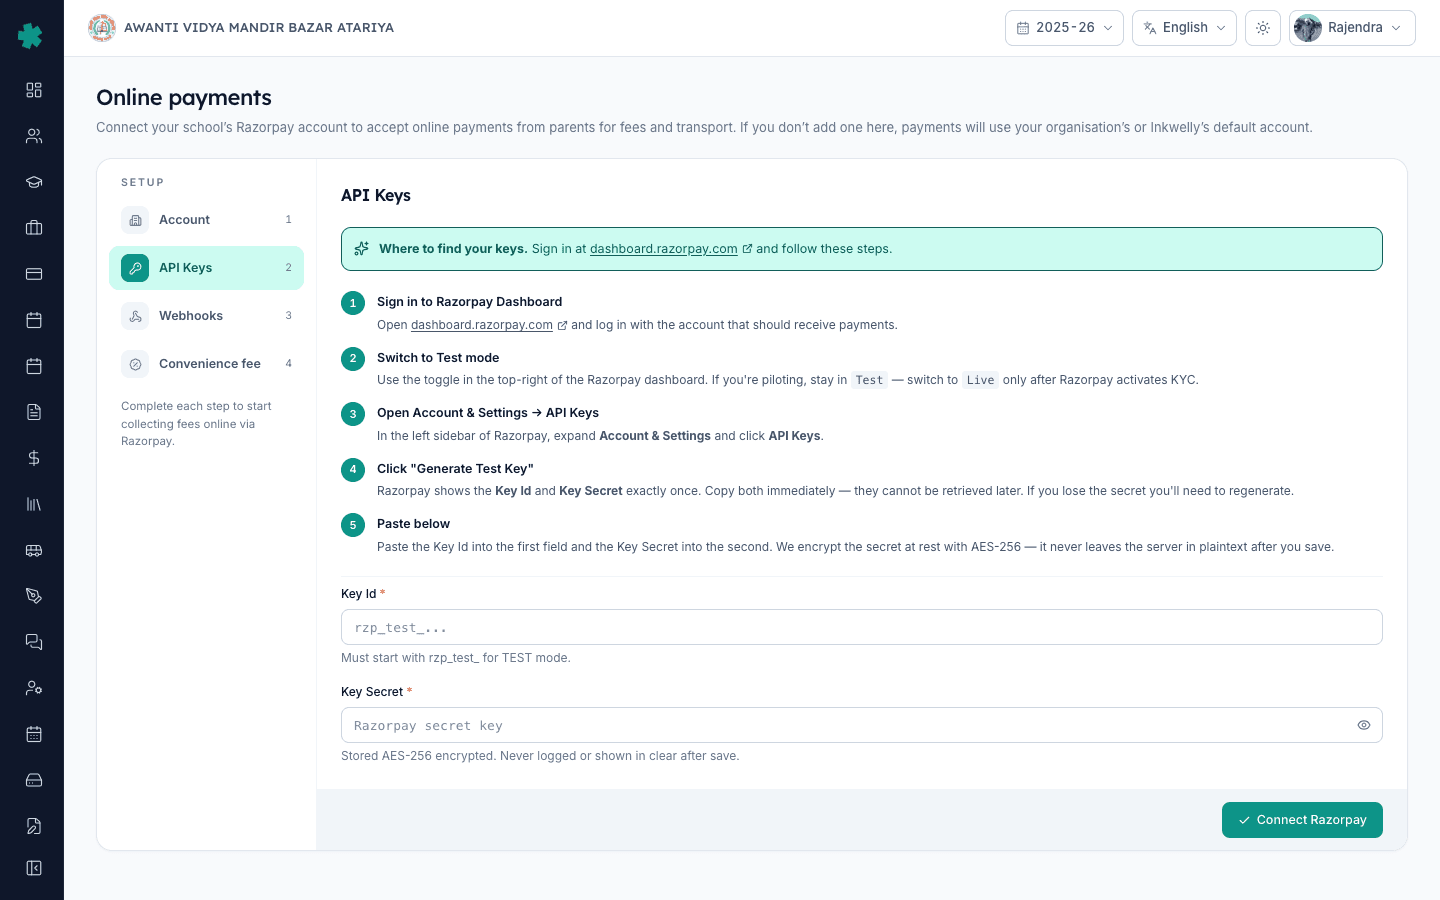The width and height of the screenshot is (1440, 900).
Task: Click the percent icon beside Convenience fee
Action: coord(135,364)
